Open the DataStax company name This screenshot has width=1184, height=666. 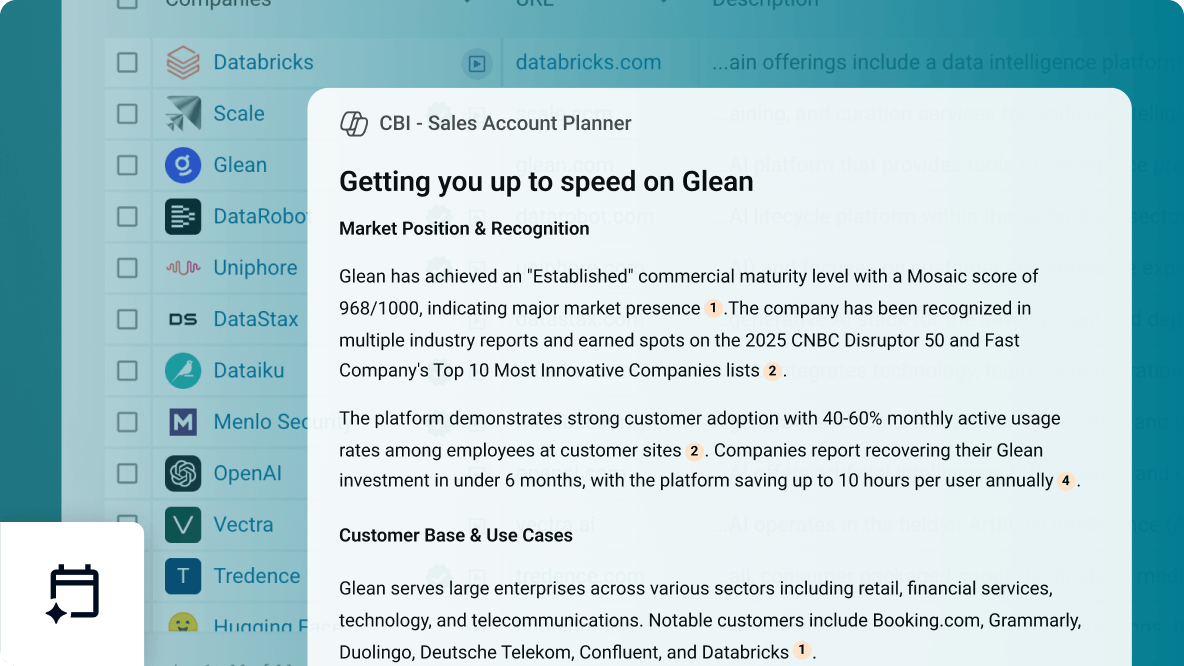click(x=255, y=320)
